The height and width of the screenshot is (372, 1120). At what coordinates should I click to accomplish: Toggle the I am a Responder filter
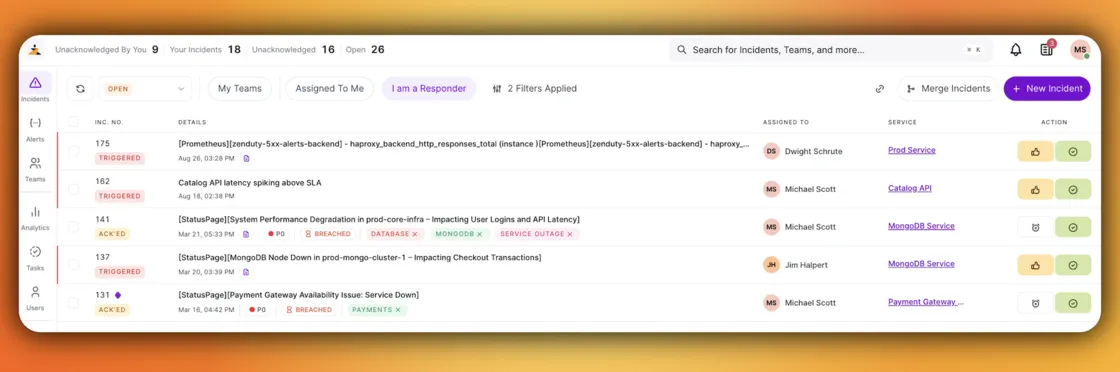point(429,89)
